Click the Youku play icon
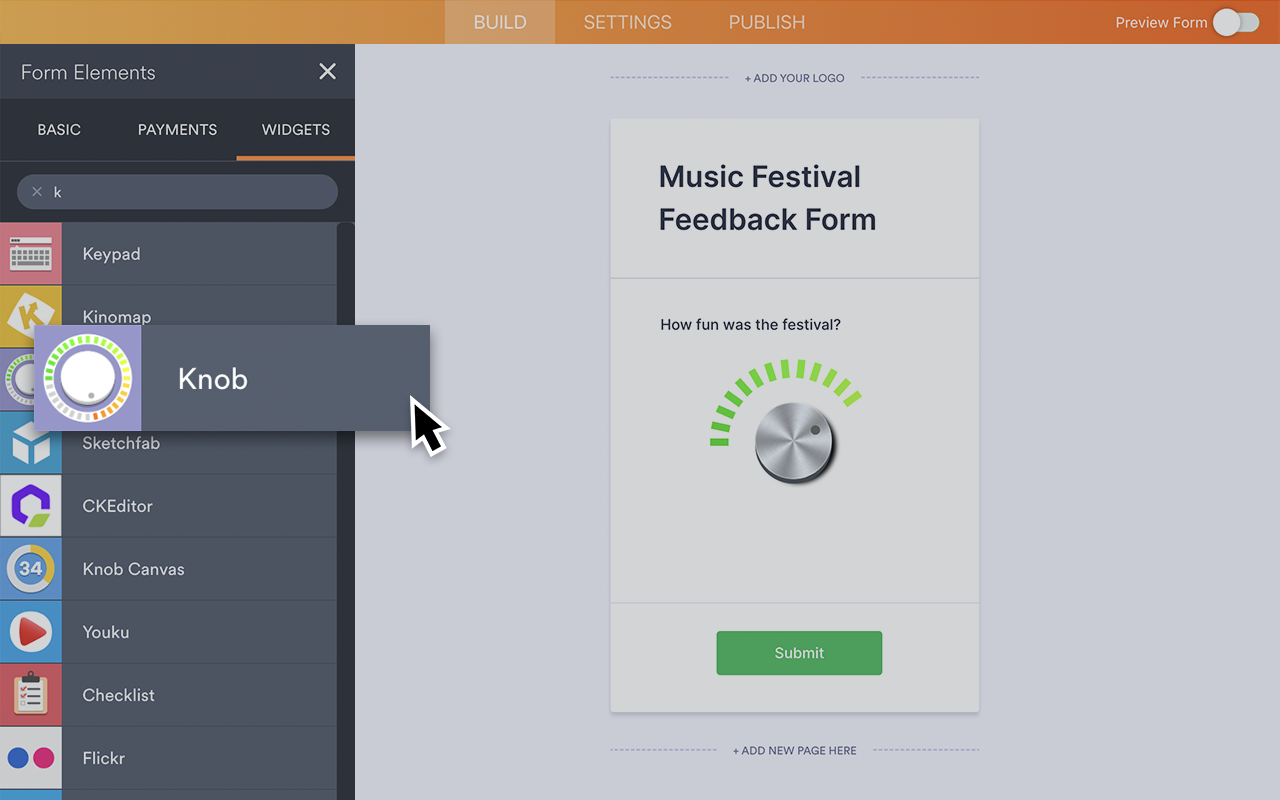 [30, 632]
